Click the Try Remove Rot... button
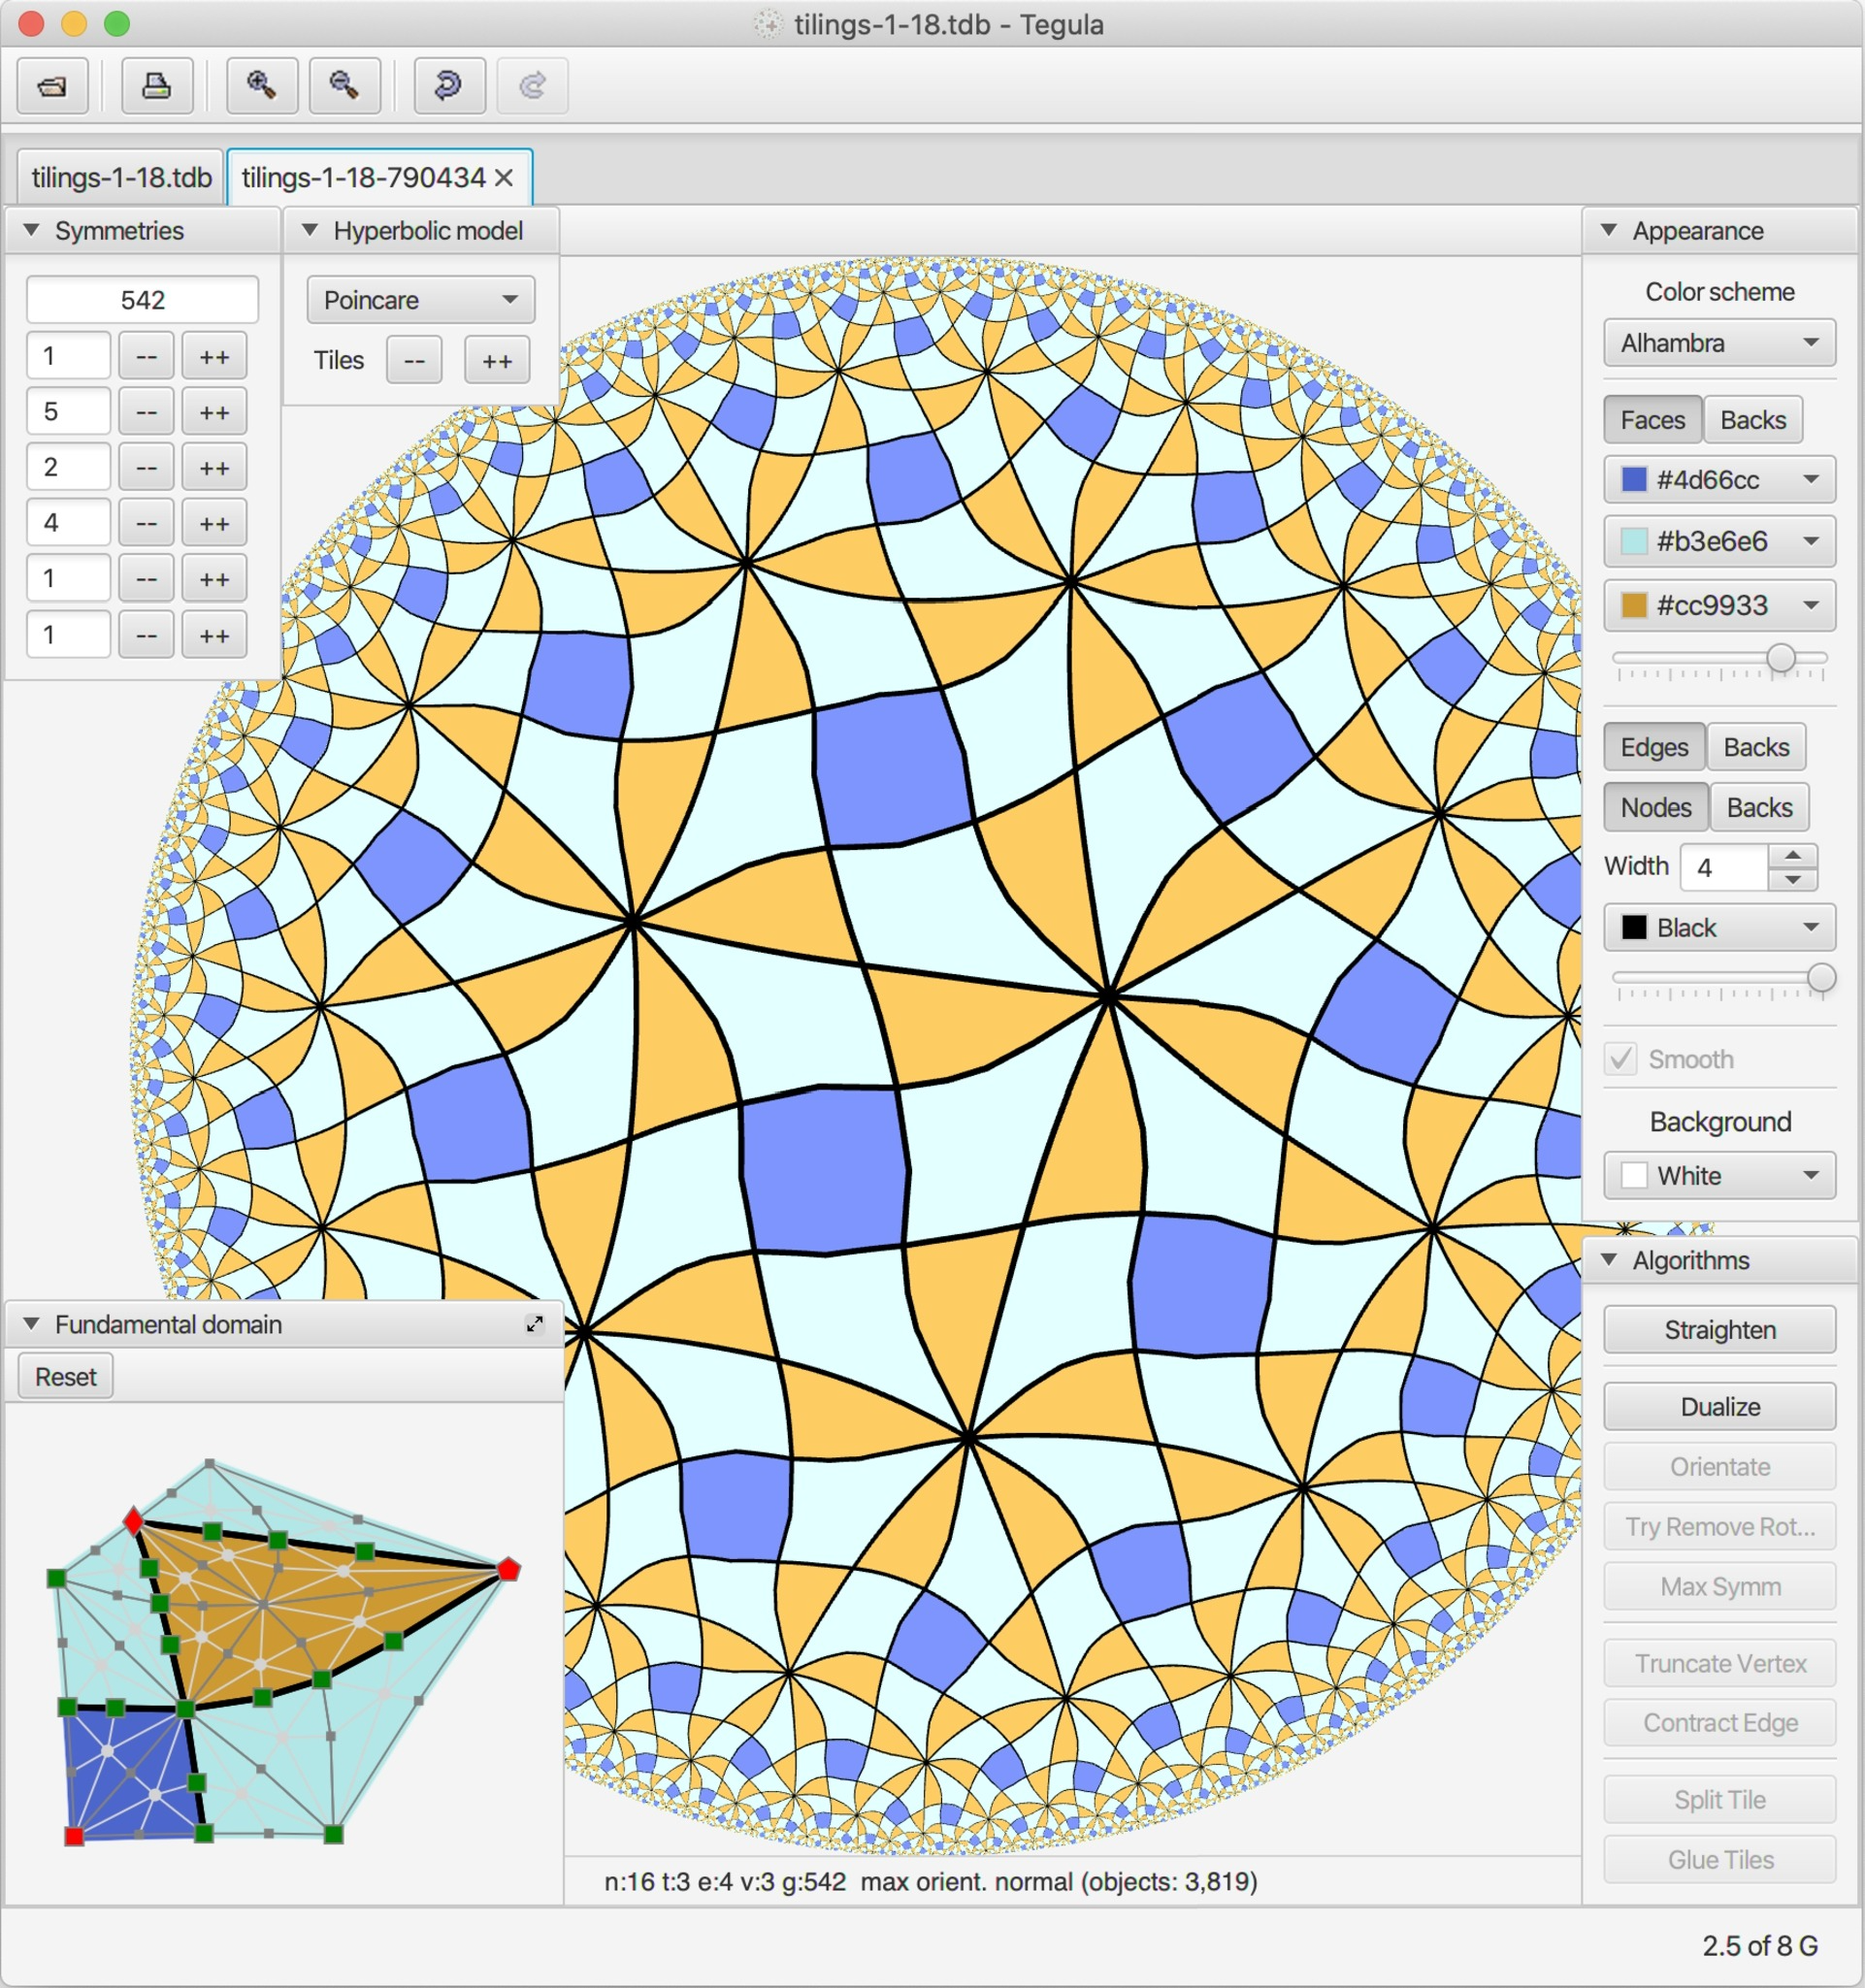 (x=1719, y=1527)
